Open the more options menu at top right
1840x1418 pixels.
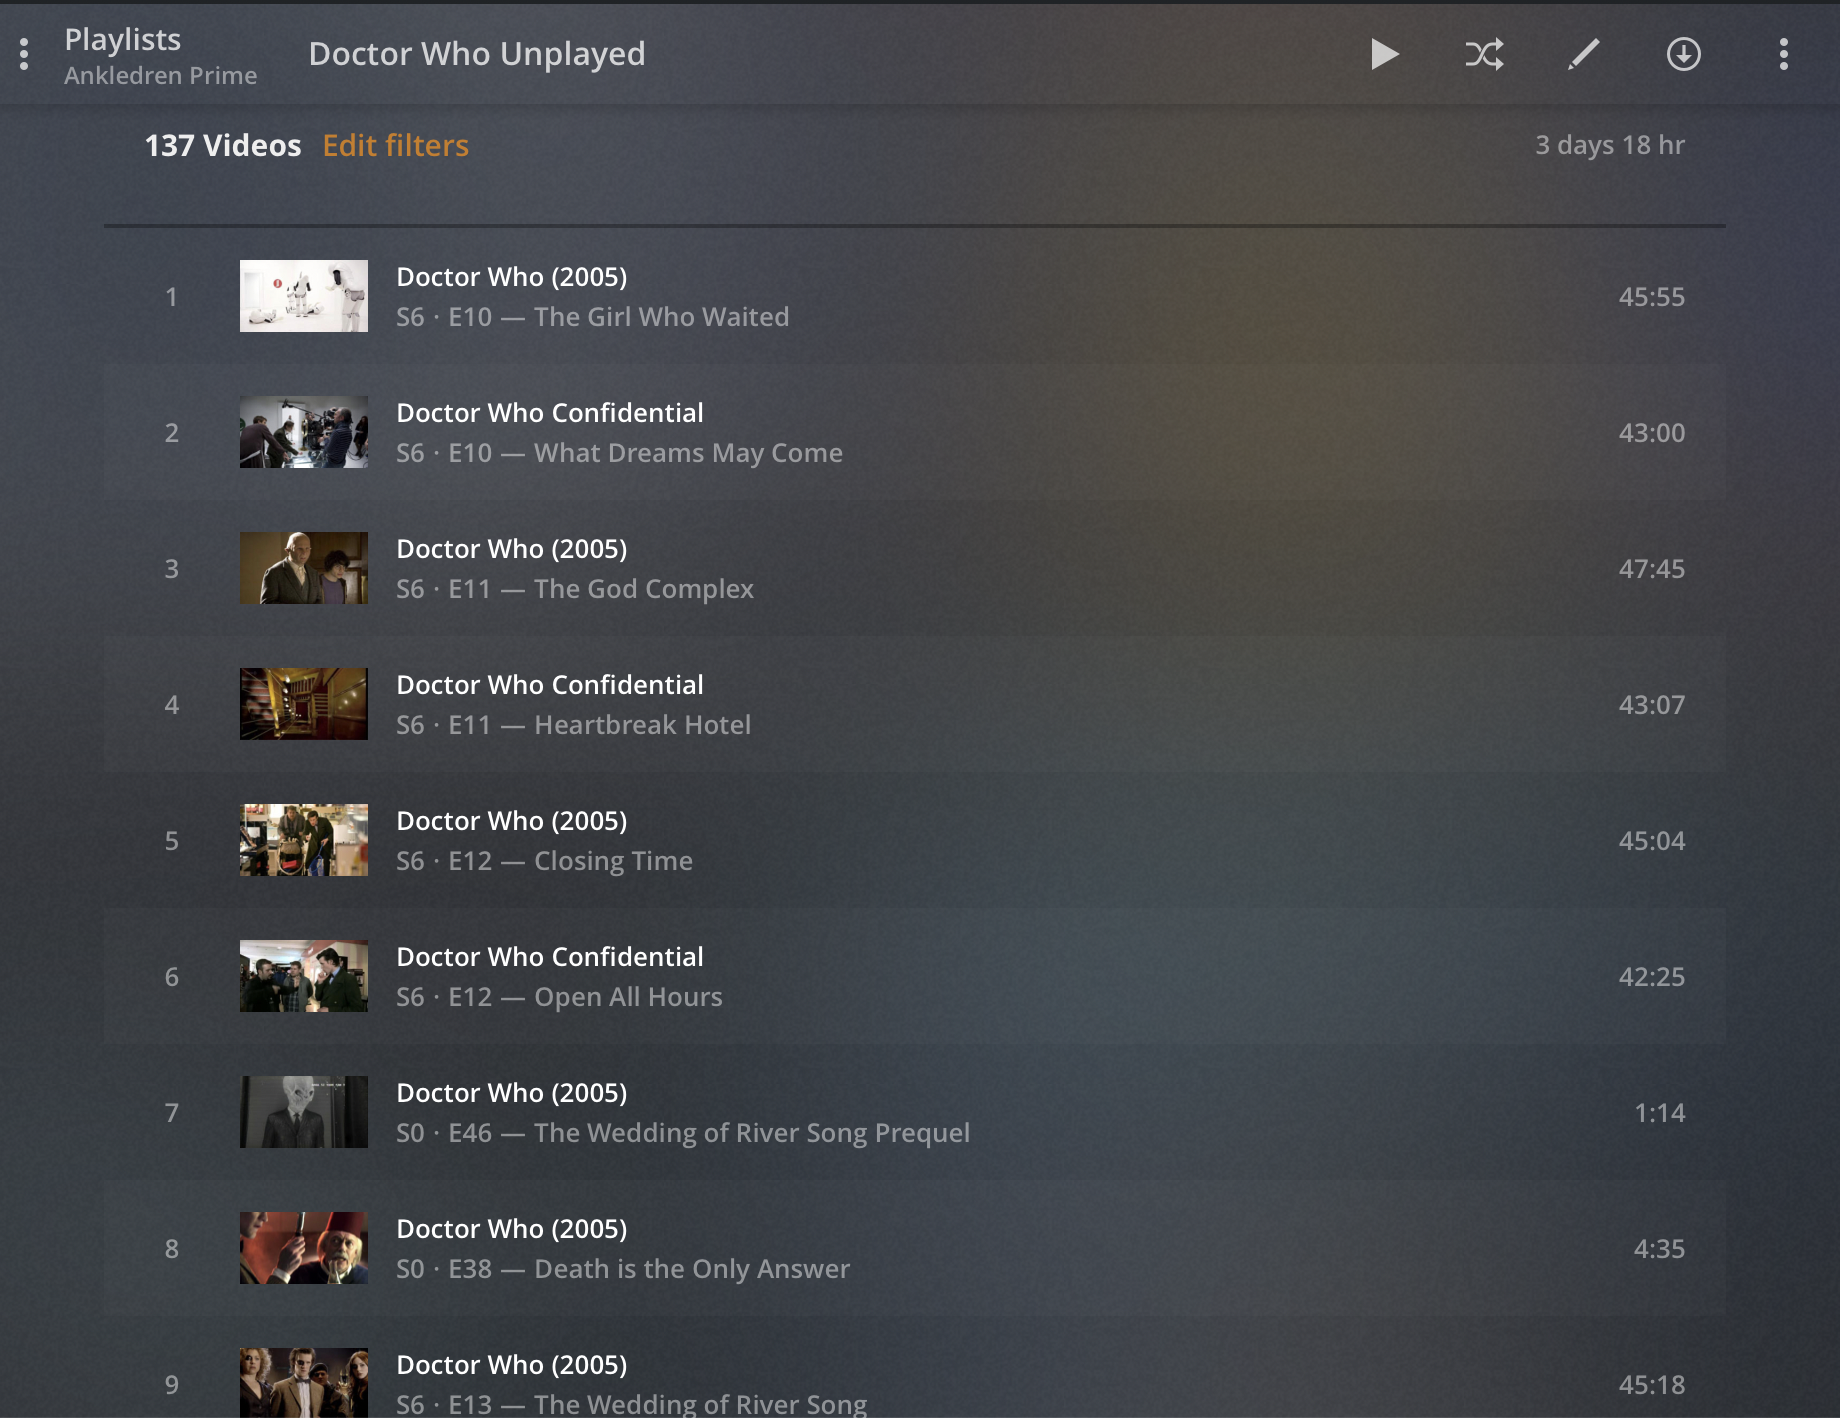pyautogui.click(x=1783, y=54)
